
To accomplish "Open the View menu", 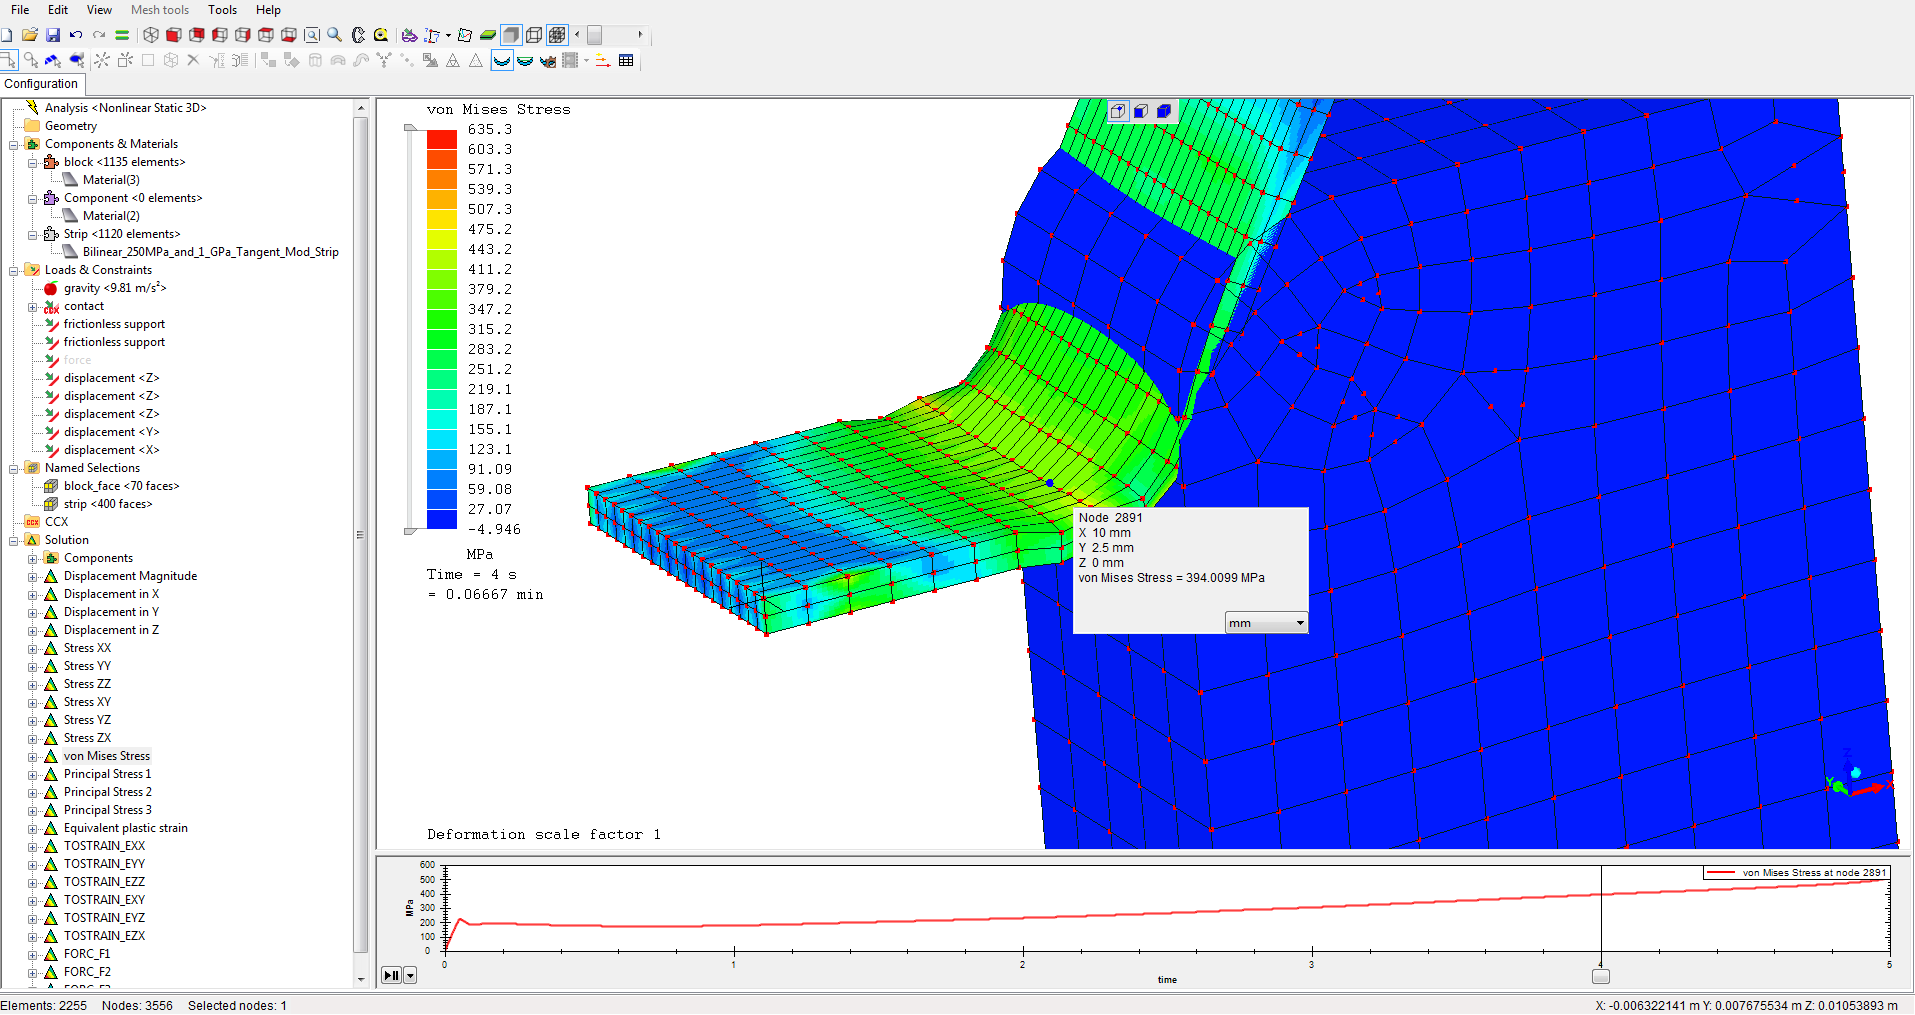I will (x=99, y=10).
